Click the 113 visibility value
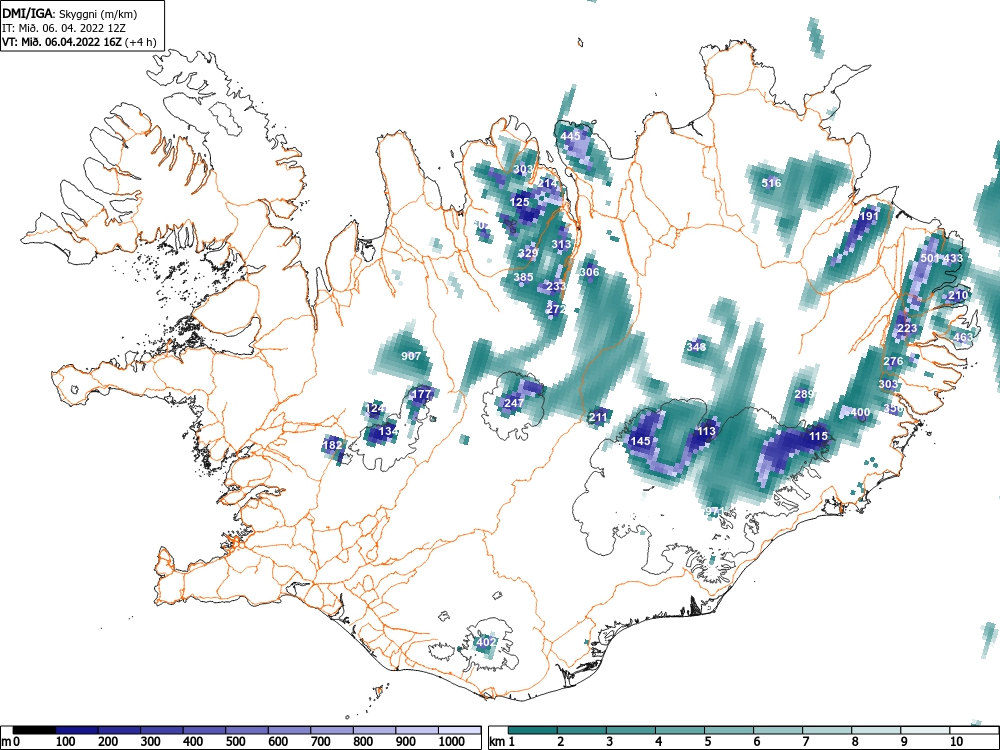 point(706,432)
